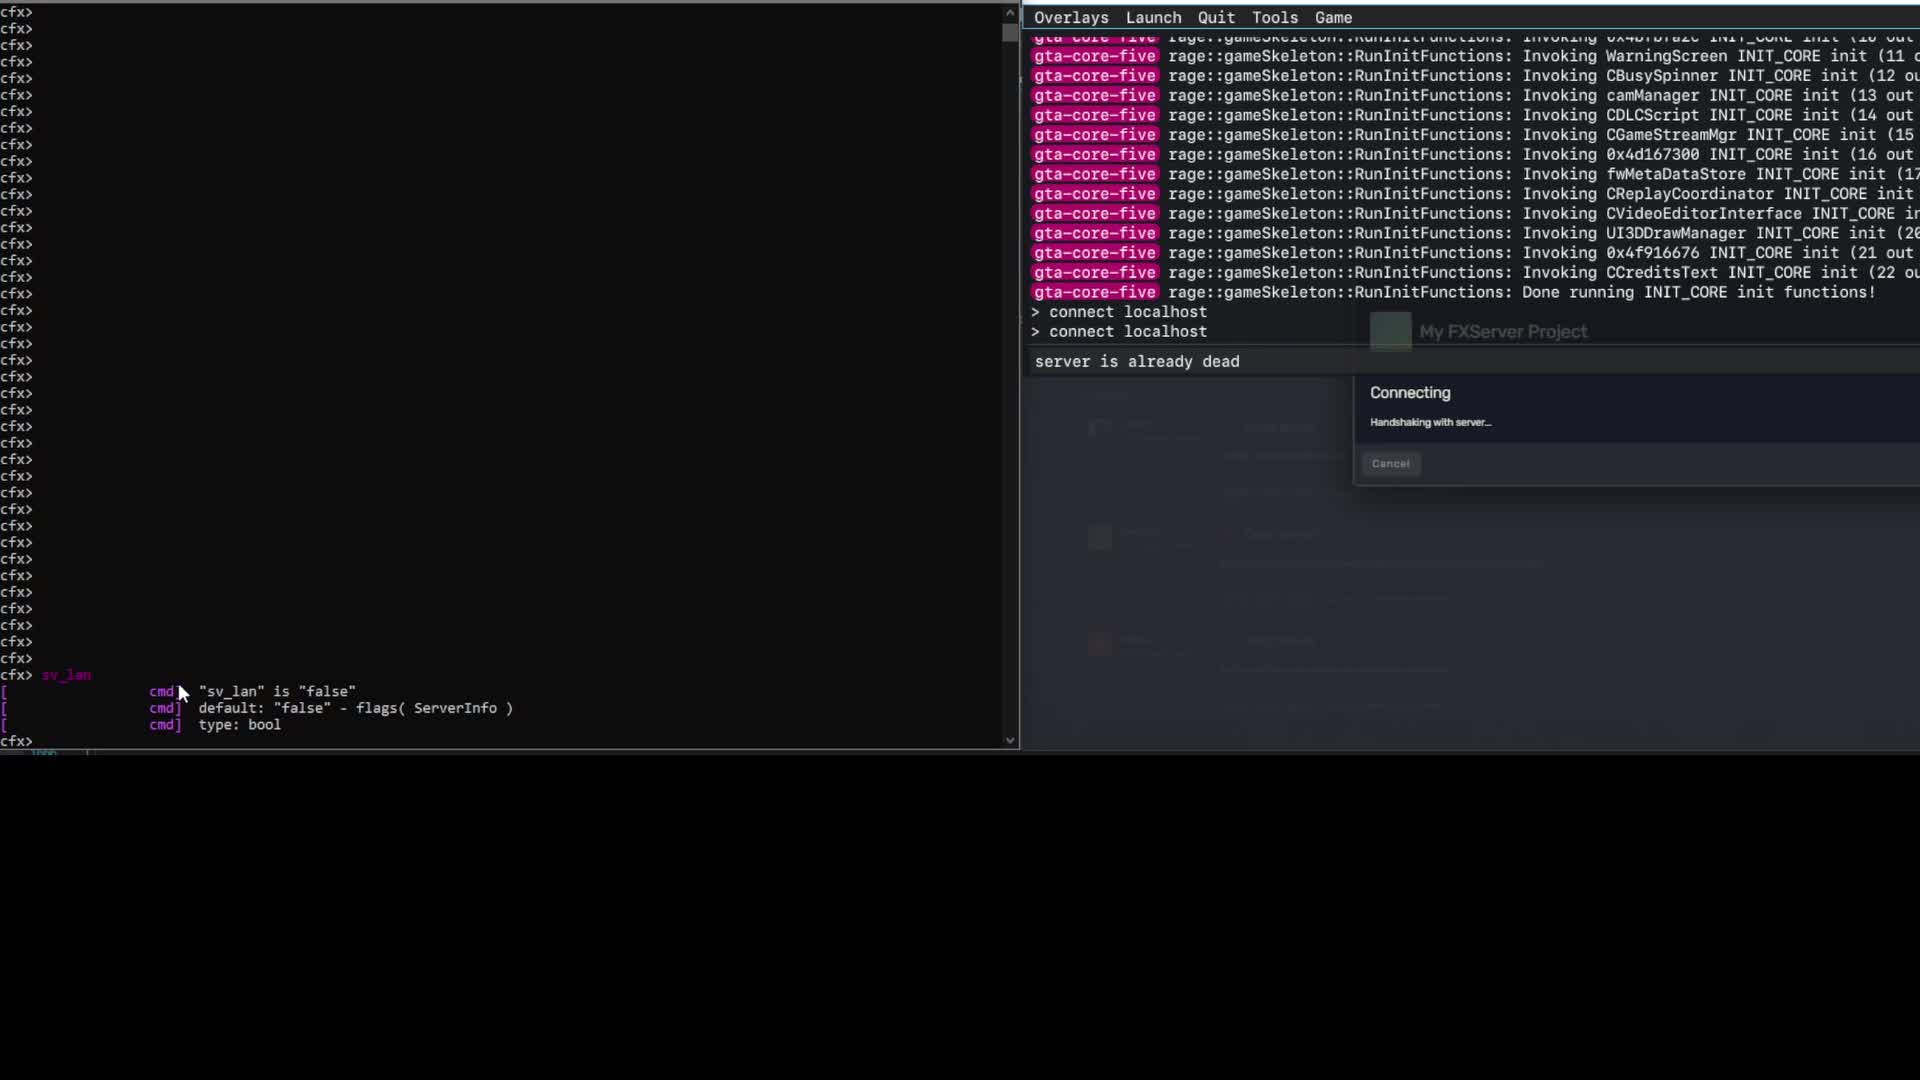Open the Game menu
This screenshot has width=1920, height=1080.
coord(1333,18)
